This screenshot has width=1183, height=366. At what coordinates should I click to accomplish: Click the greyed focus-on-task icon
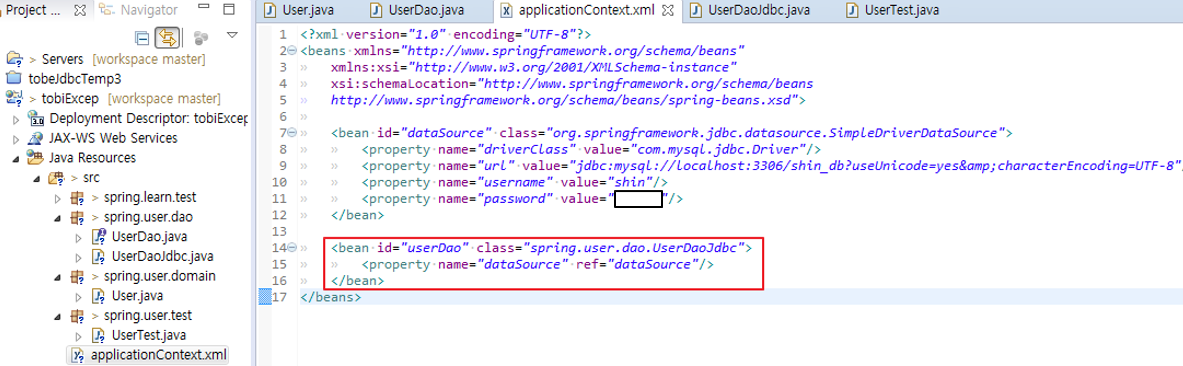201,37
